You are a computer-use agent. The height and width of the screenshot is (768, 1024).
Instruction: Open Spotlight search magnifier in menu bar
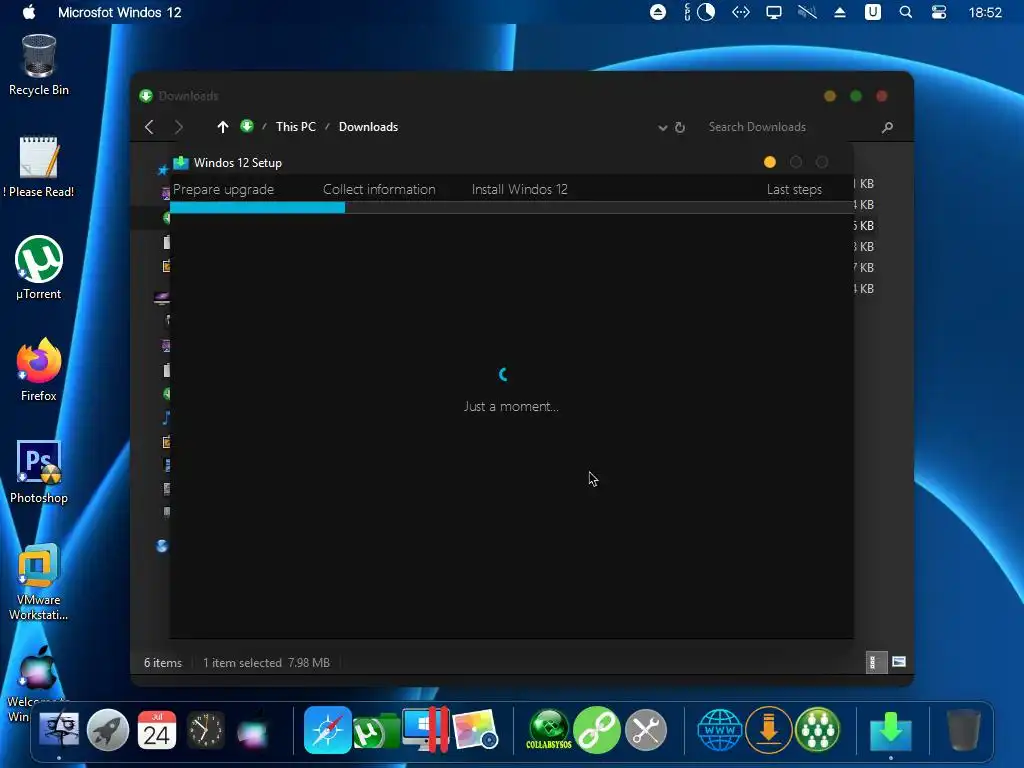tap(906, 12)
